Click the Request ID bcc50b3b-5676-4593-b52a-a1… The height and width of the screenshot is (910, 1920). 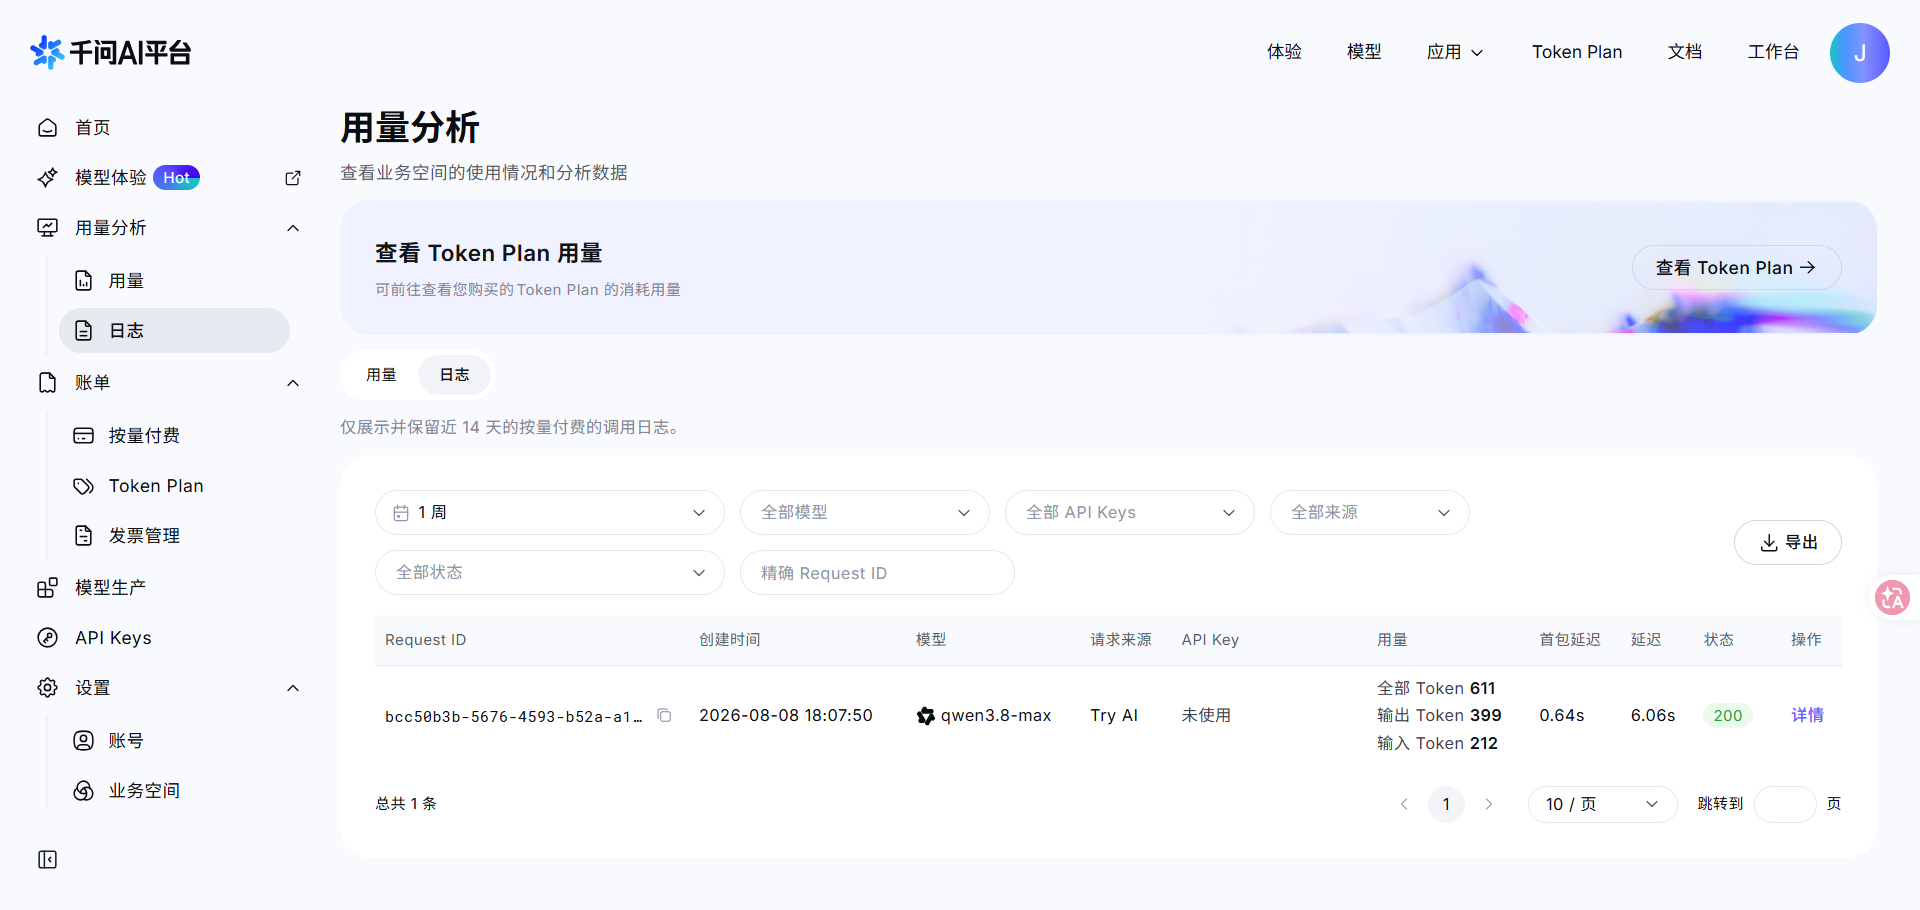[513, 716]
